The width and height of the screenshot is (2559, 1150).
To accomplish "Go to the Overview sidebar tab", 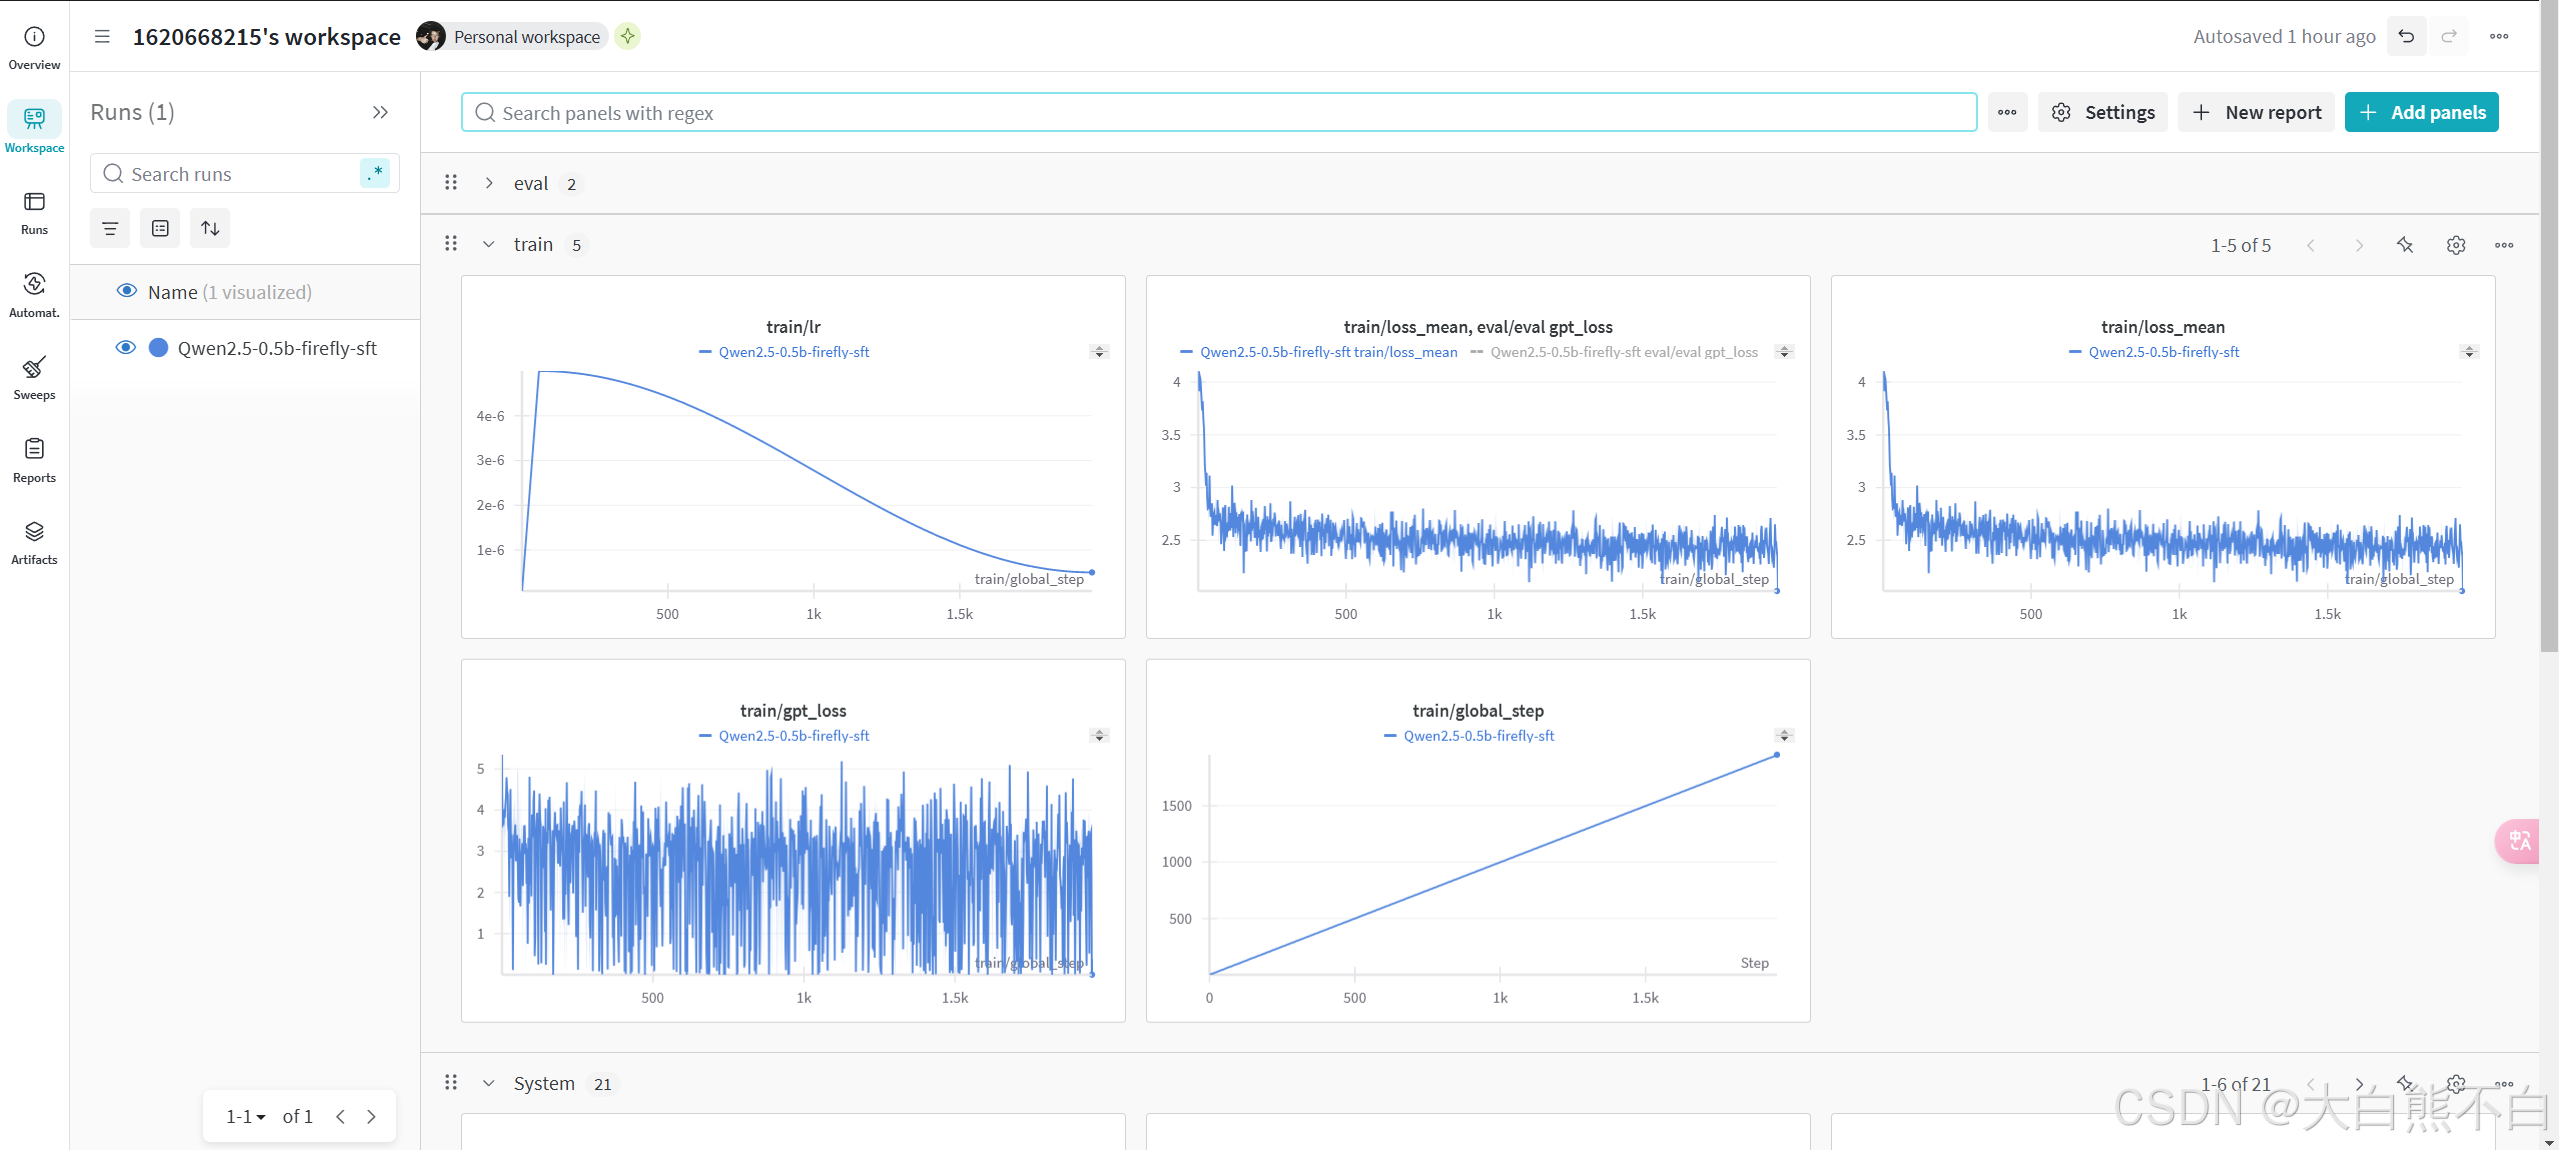I will (34, 47).
